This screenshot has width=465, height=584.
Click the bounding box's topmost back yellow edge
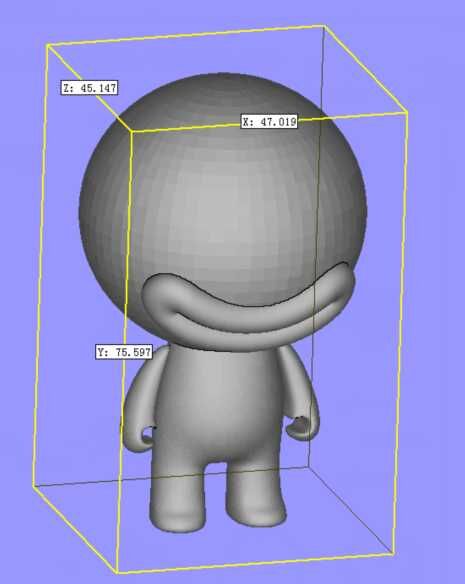186,34
